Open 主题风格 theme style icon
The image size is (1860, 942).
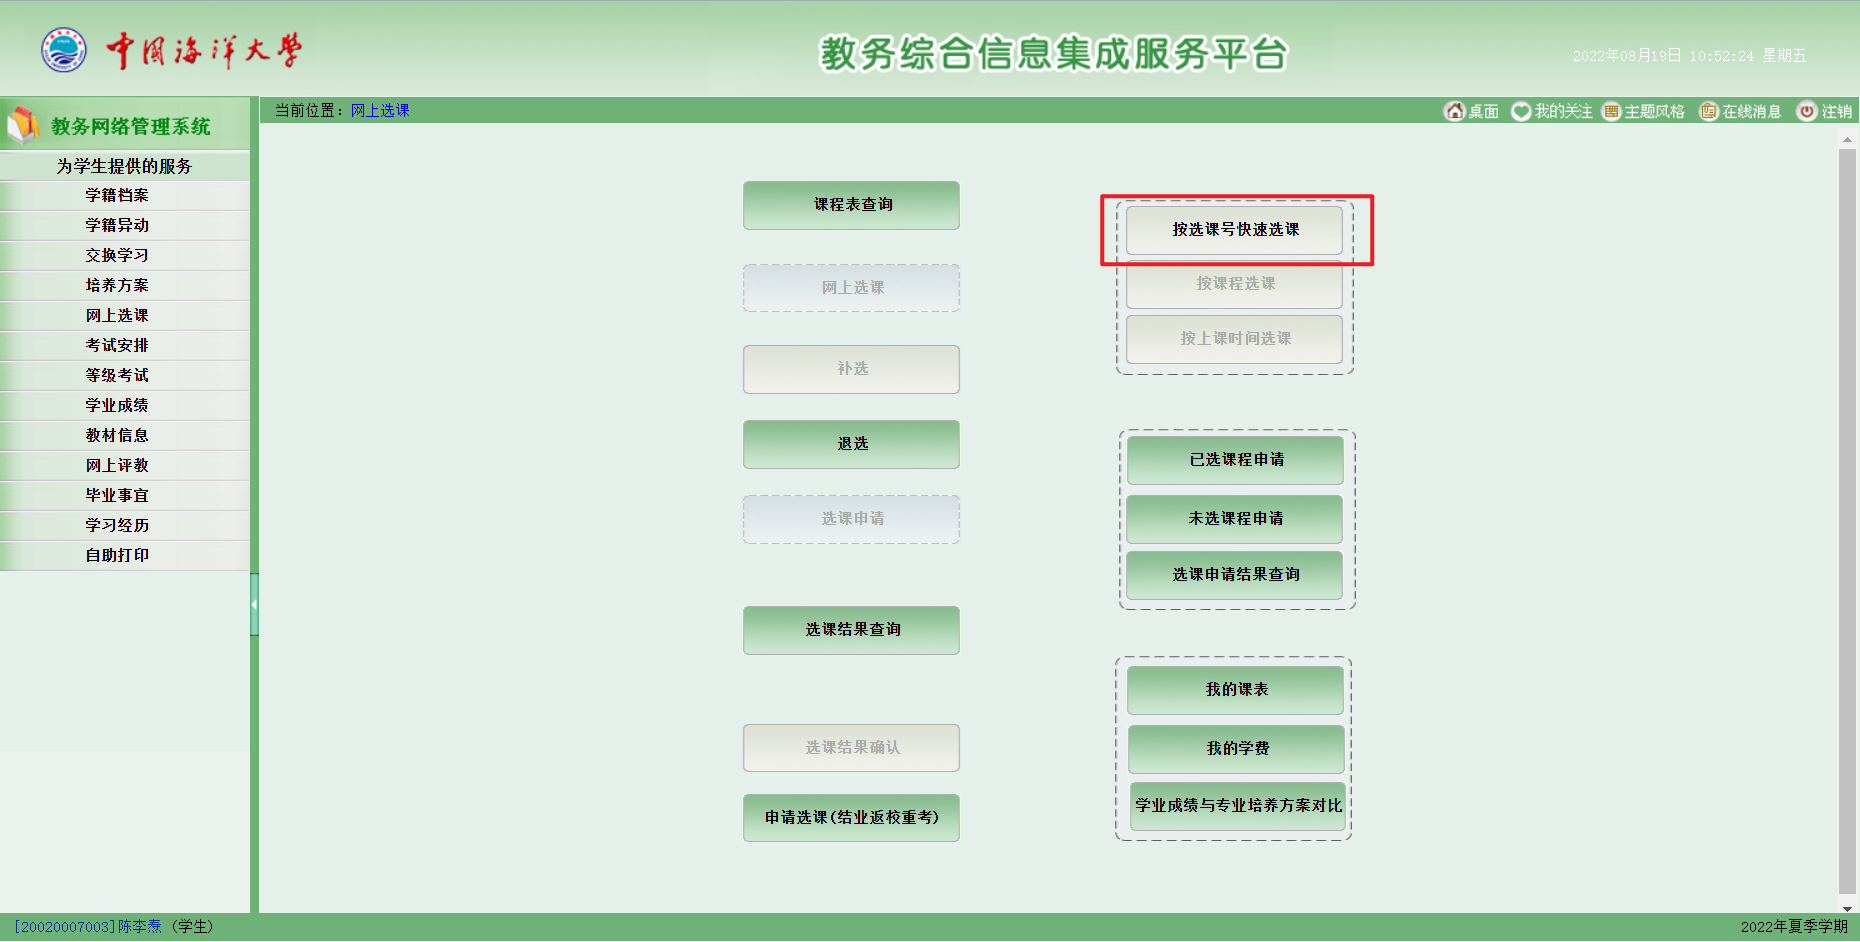[1611, 111]
